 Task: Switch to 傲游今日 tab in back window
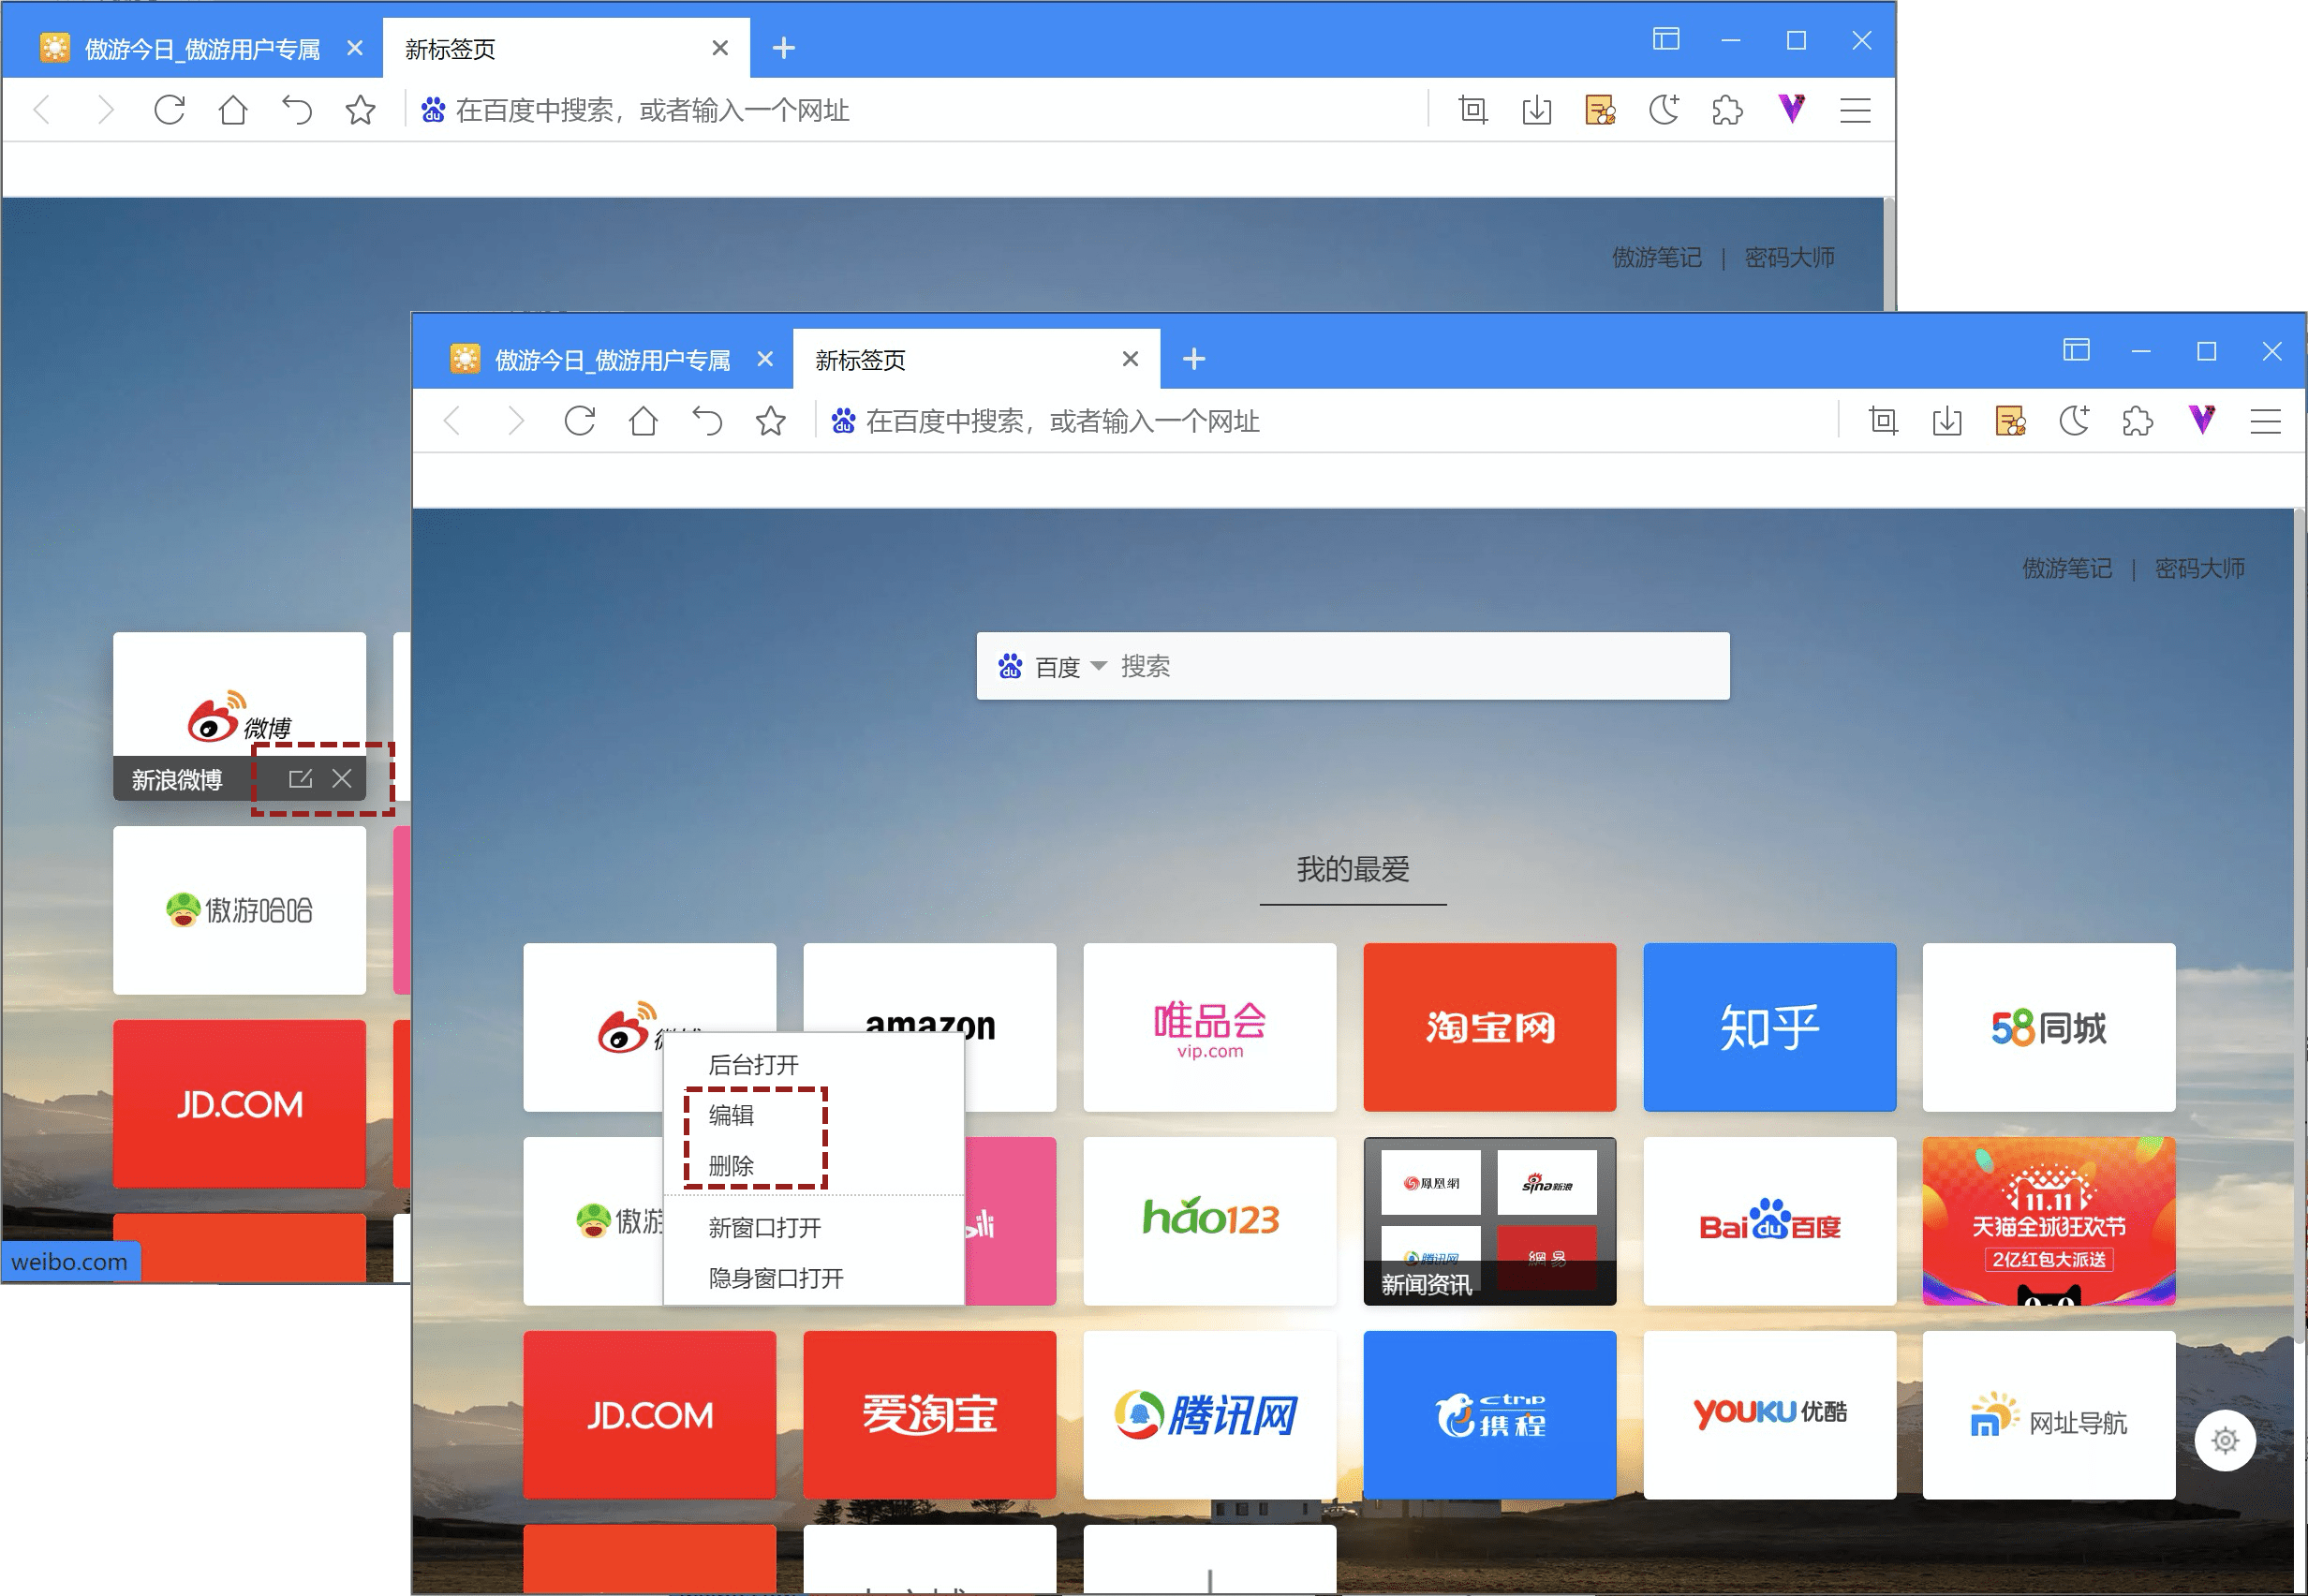point(201,48)
